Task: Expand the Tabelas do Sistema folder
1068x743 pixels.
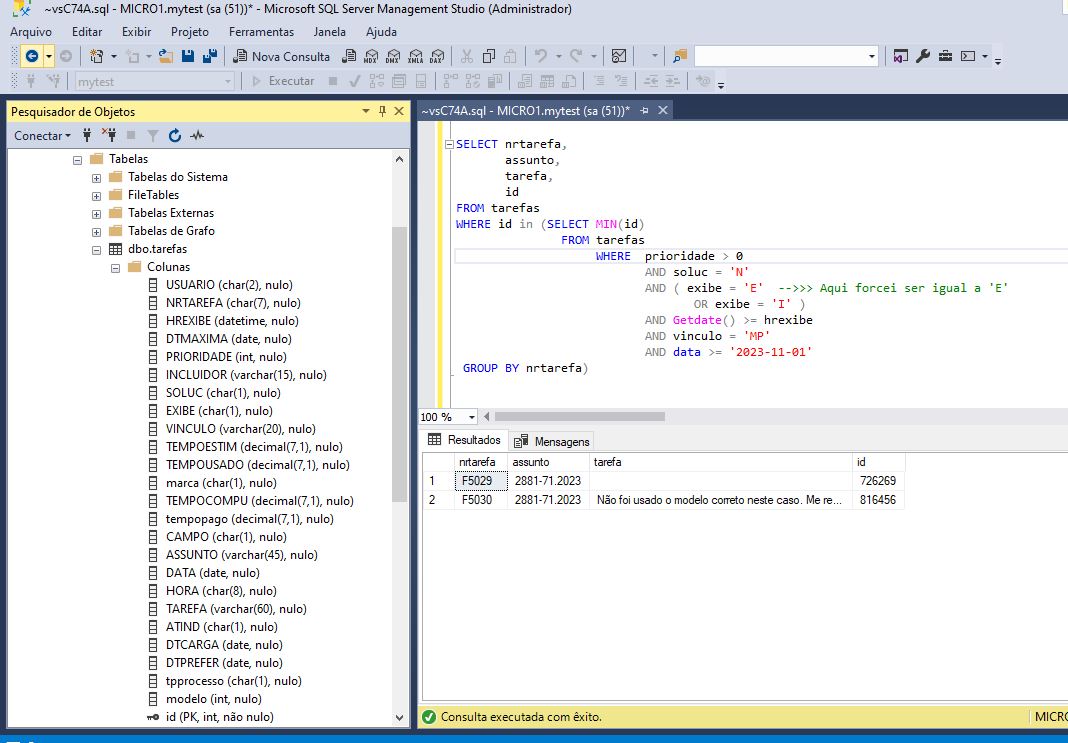Action: (x=96, y=177)
